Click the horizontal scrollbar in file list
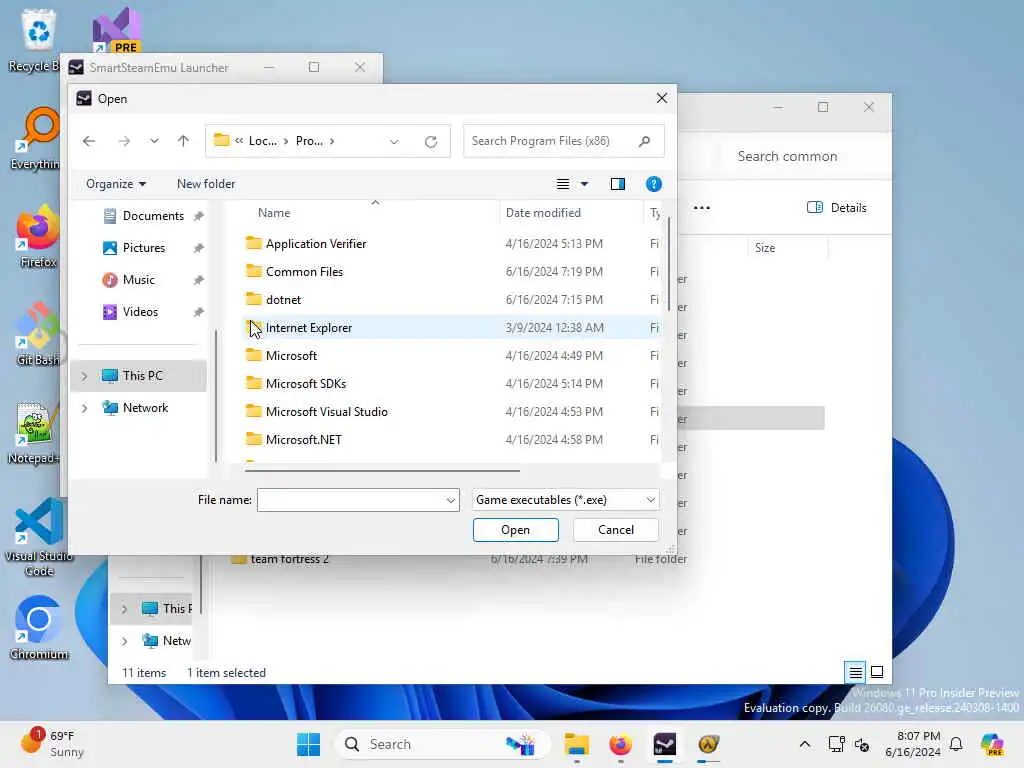The height and width of the screenshot is (768, 1024). [x=382, y=470]
